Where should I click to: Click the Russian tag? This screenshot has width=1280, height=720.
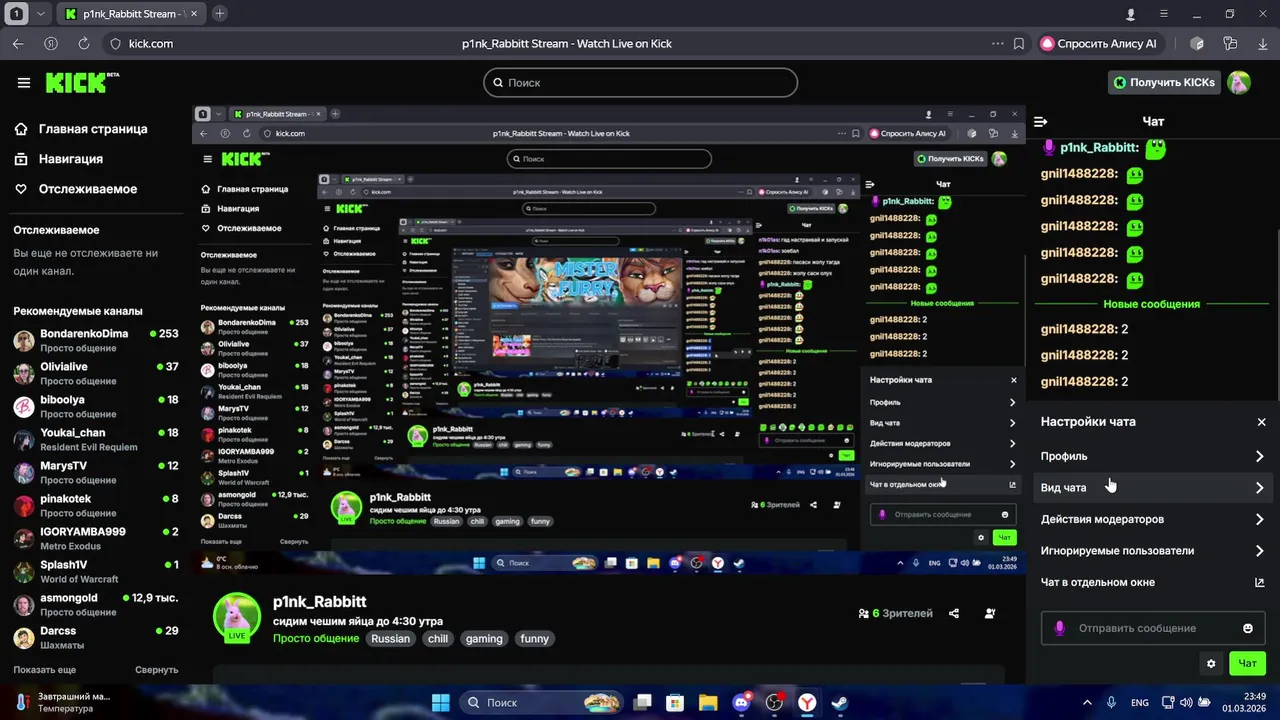point(390,639)
